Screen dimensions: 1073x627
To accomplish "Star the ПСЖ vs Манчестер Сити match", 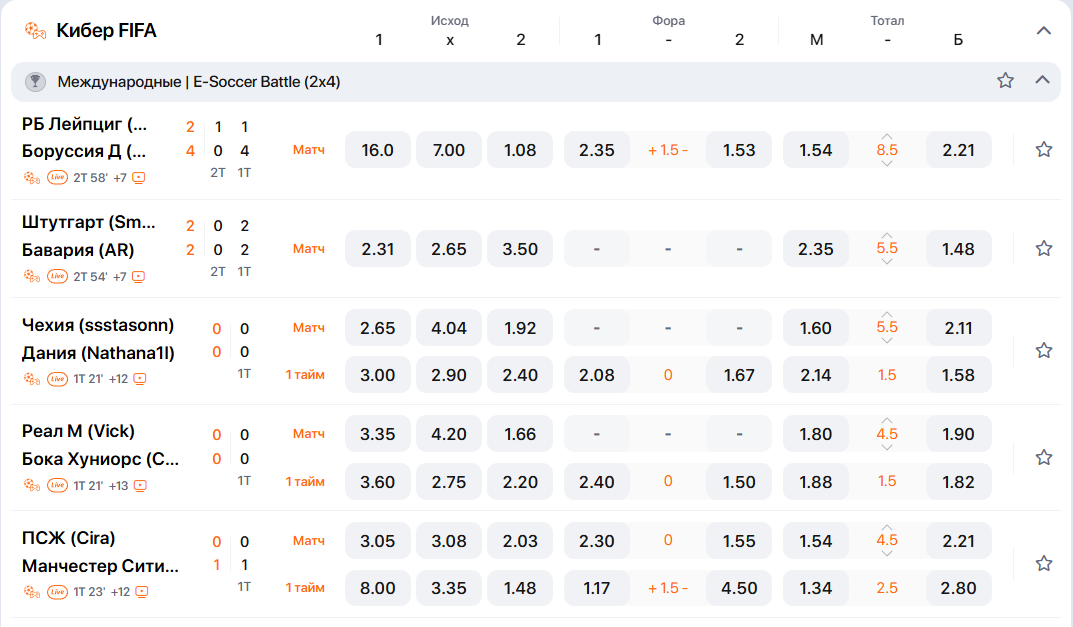I will click(x=1044, y=564).
